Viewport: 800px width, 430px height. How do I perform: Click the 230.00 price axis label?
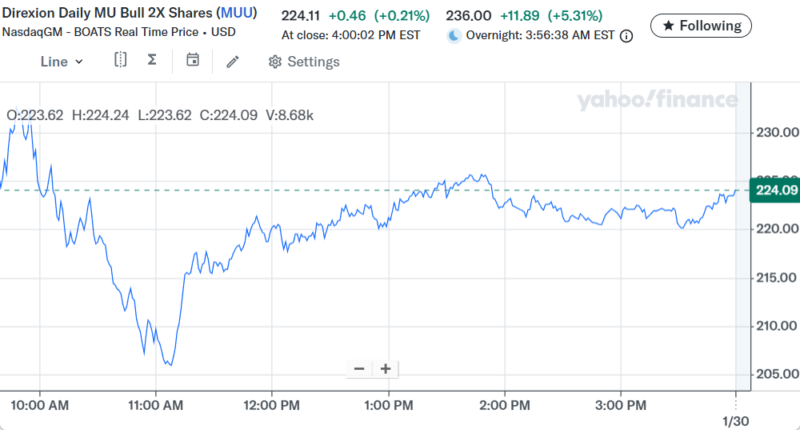pyautogui.click(x=775, y=132)
